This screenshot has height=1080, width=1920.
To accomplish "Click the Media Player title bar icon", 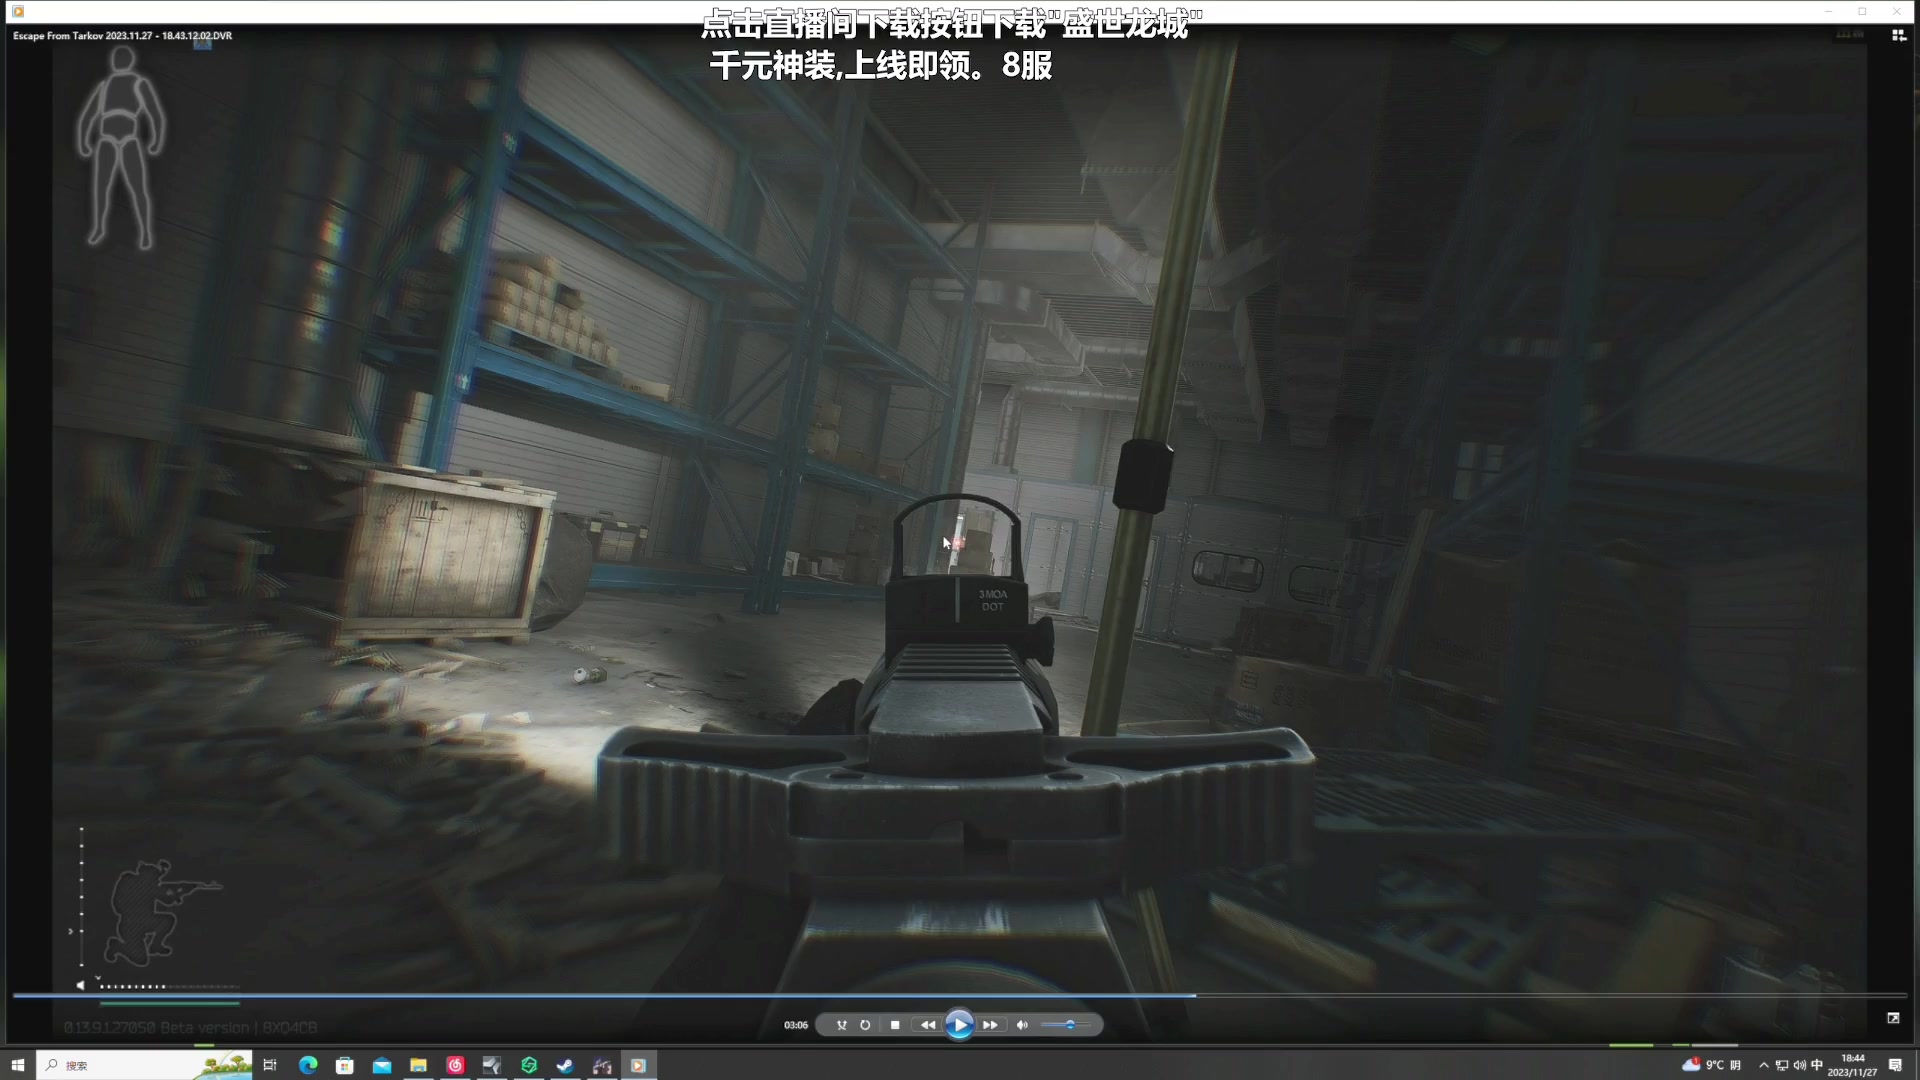I will (17, 11).
